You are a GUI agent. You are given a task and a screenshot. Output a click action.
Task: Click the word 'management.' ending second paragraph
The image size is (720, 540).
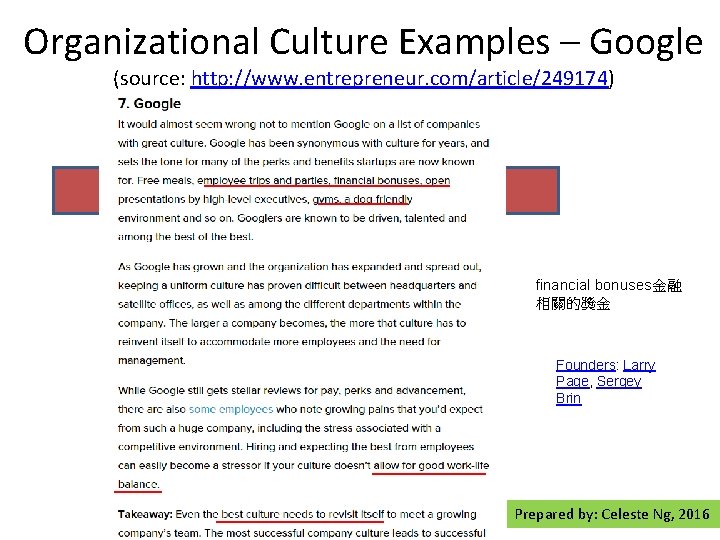(152, 360)
